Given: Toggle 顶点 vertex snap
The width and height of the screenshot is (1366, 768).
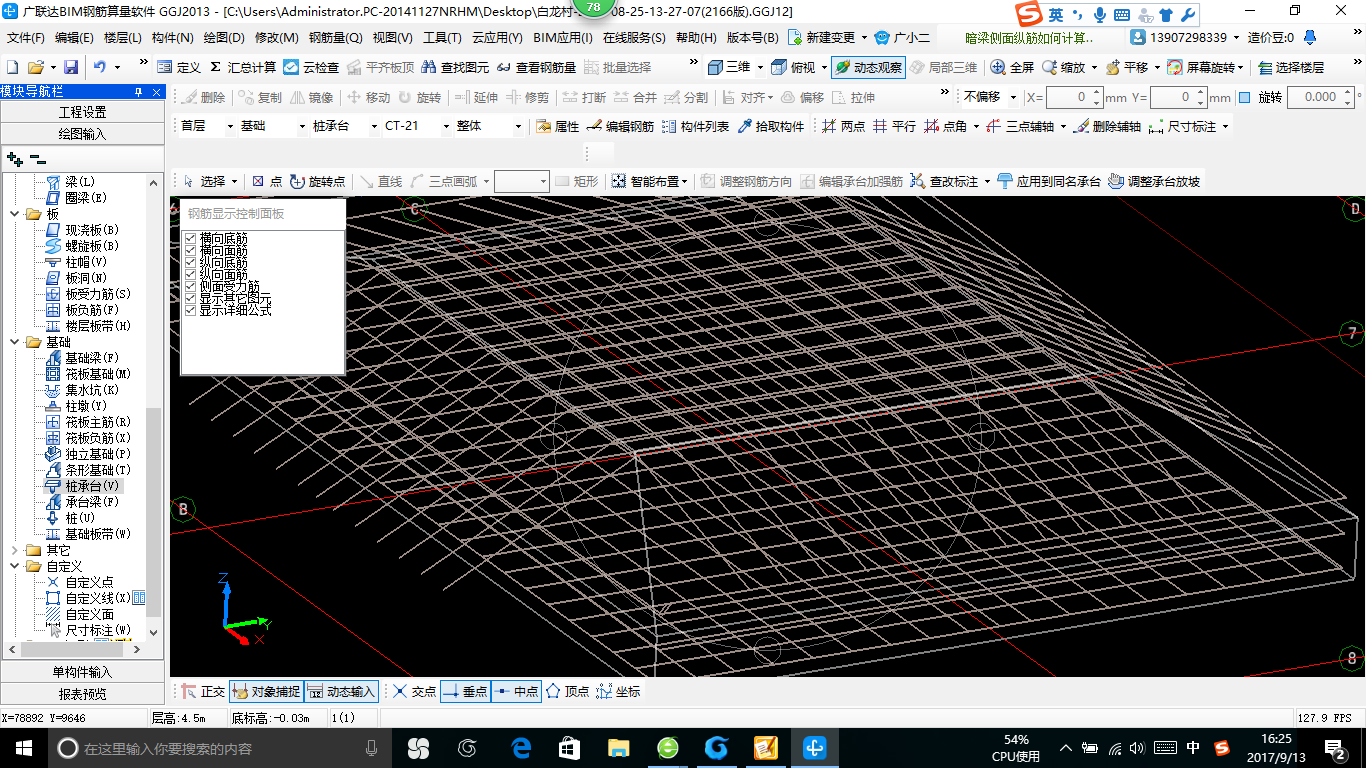Looking at the screenshot, I should 567,691.
